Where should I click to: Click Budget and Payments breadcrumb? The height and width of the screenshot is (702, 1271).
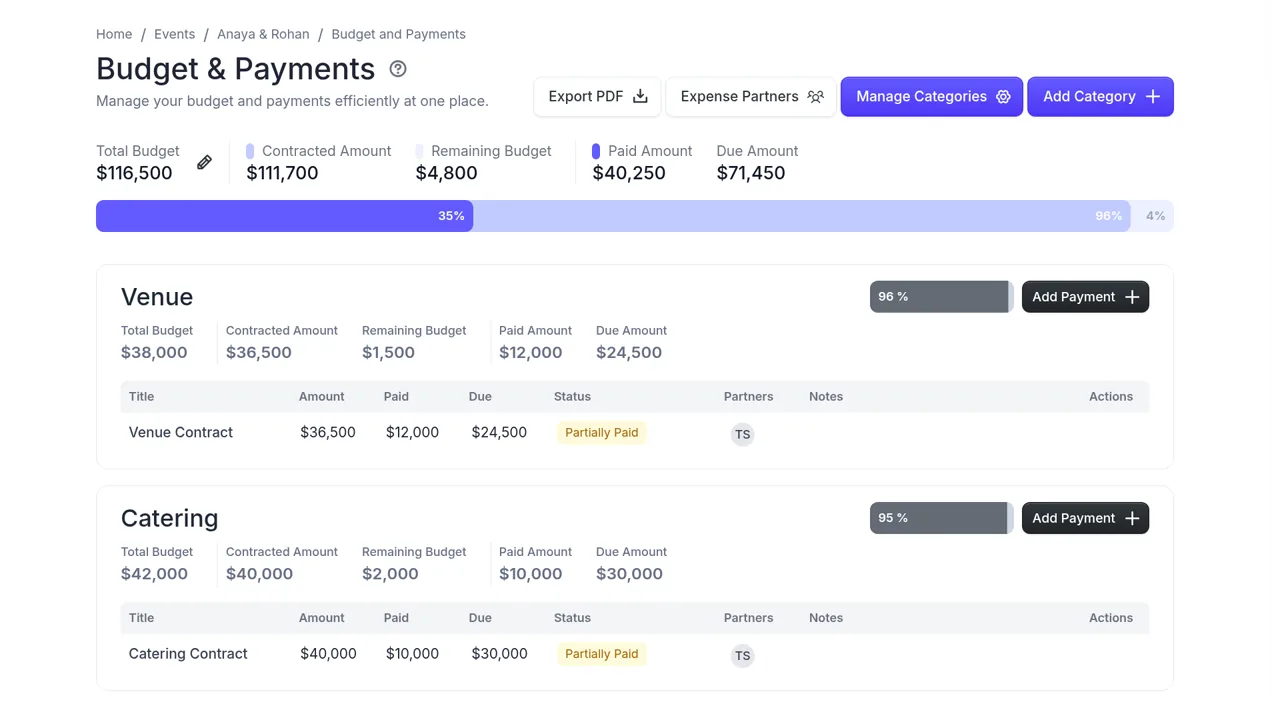click(x=398, y=34)
